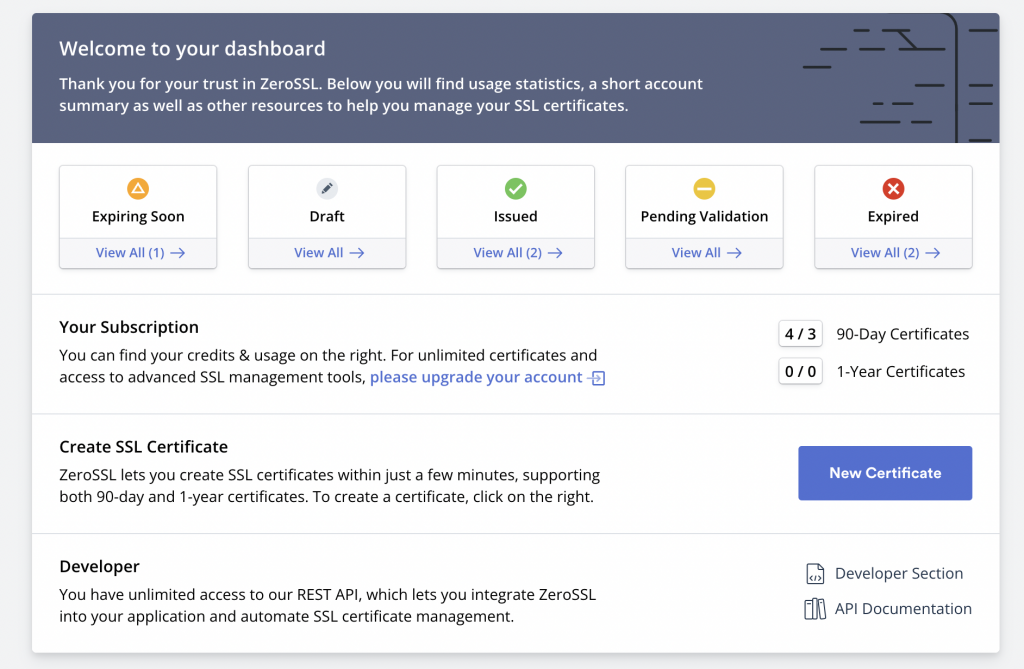Viewport: 1024px width, 669px height.
Task: Click the external link icon beside upgrade
Action: click(x=598, y=378)
